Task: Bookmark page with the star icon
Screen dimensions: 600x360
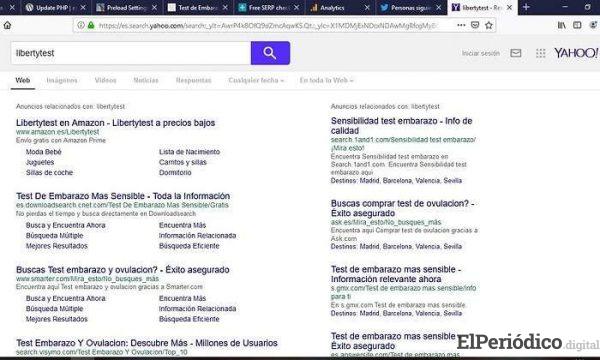Action: (489, 25)
